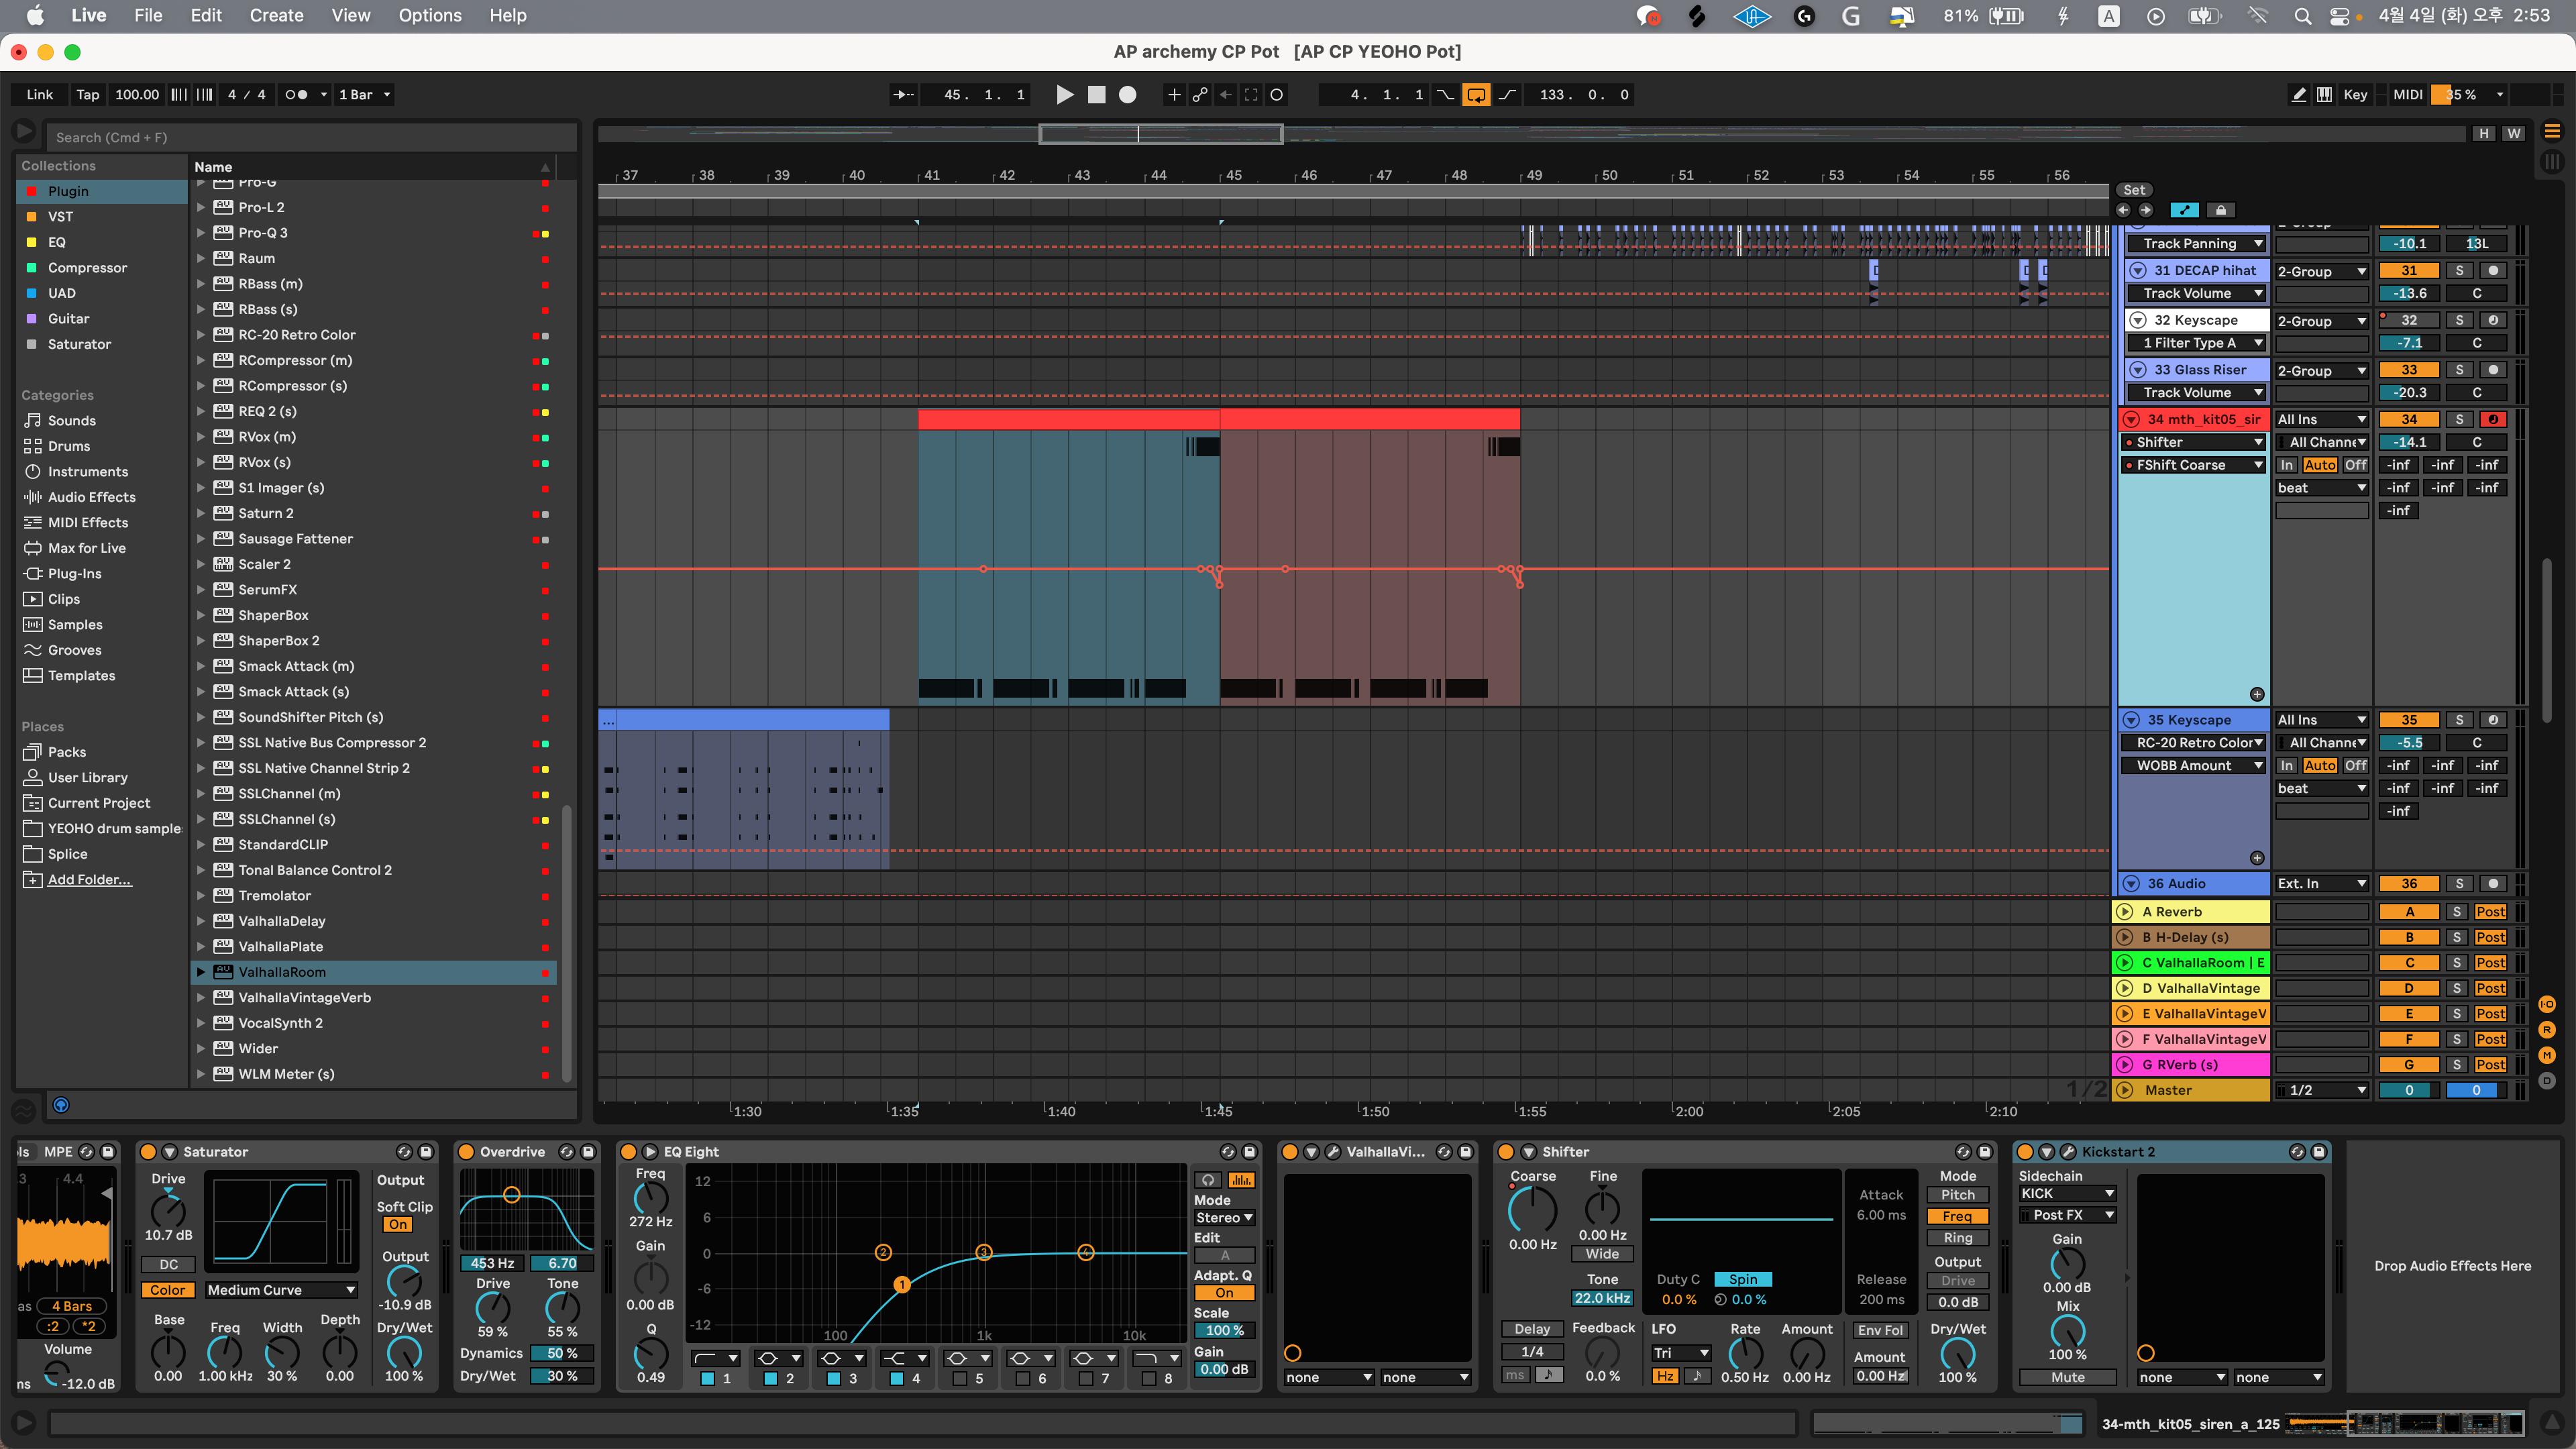The height and width of the screenshot is (1449, 2576).
Task: Start playback with the Play button
Action: click(1065, 95)
